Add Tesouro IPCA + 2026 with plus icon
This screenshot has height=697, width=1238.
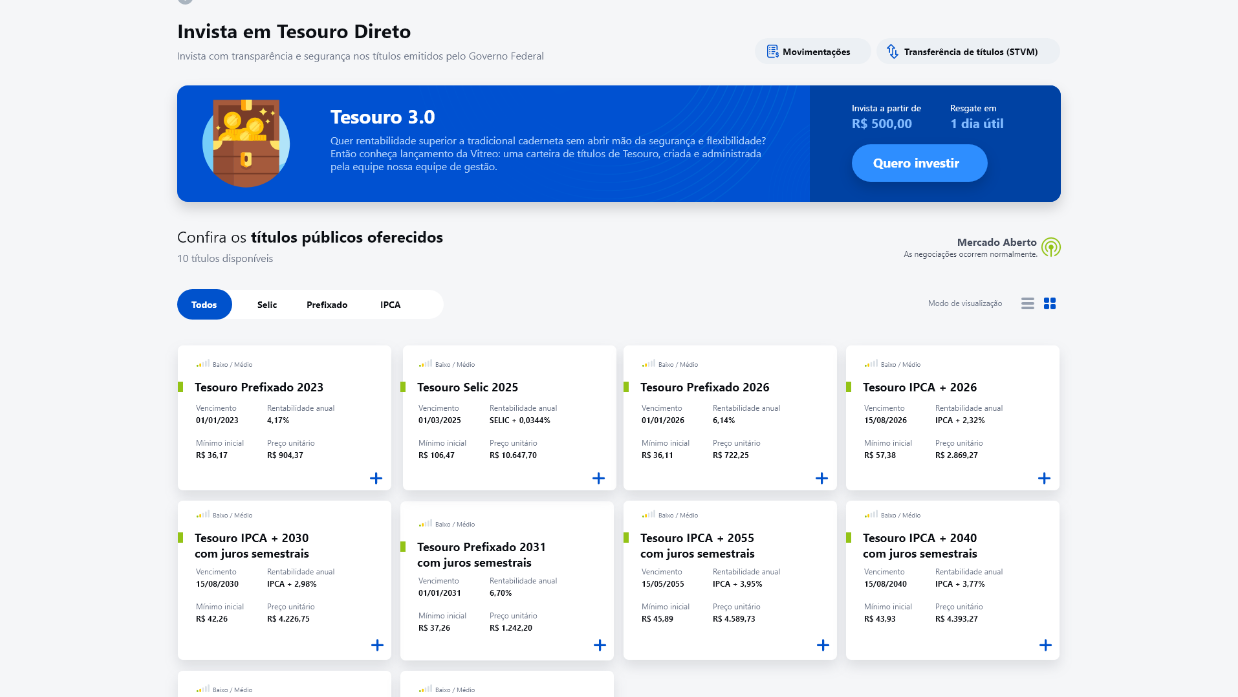coord(1044,478)
